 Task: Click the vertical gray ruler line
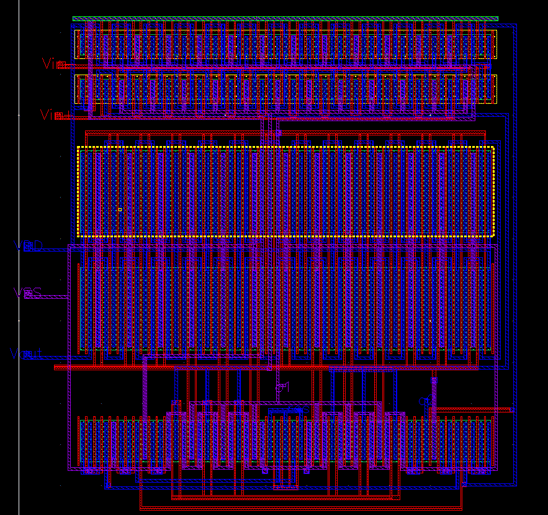19,258
